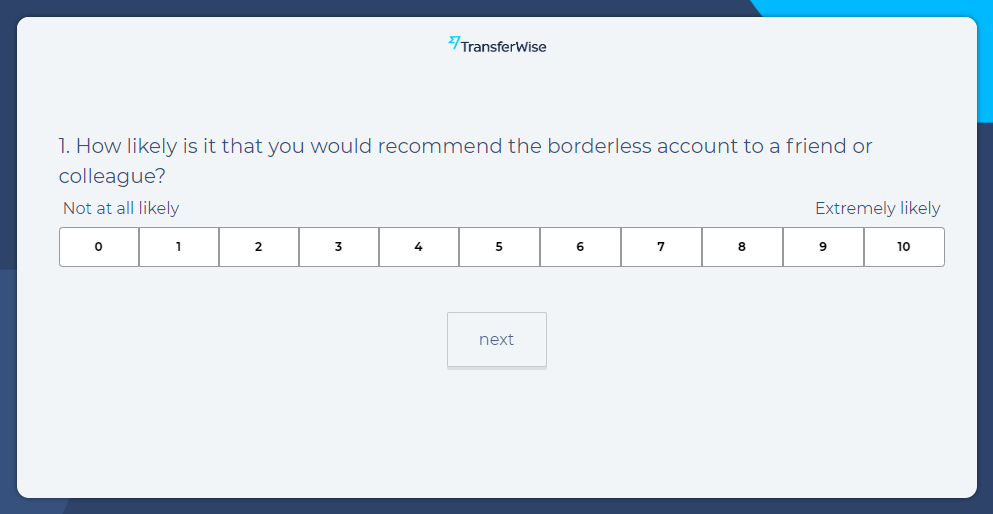Image resolution: width=993 pixels, height=514 pixels.
Task: Select the highest rating 10
Action: click(x=904, y=247)
